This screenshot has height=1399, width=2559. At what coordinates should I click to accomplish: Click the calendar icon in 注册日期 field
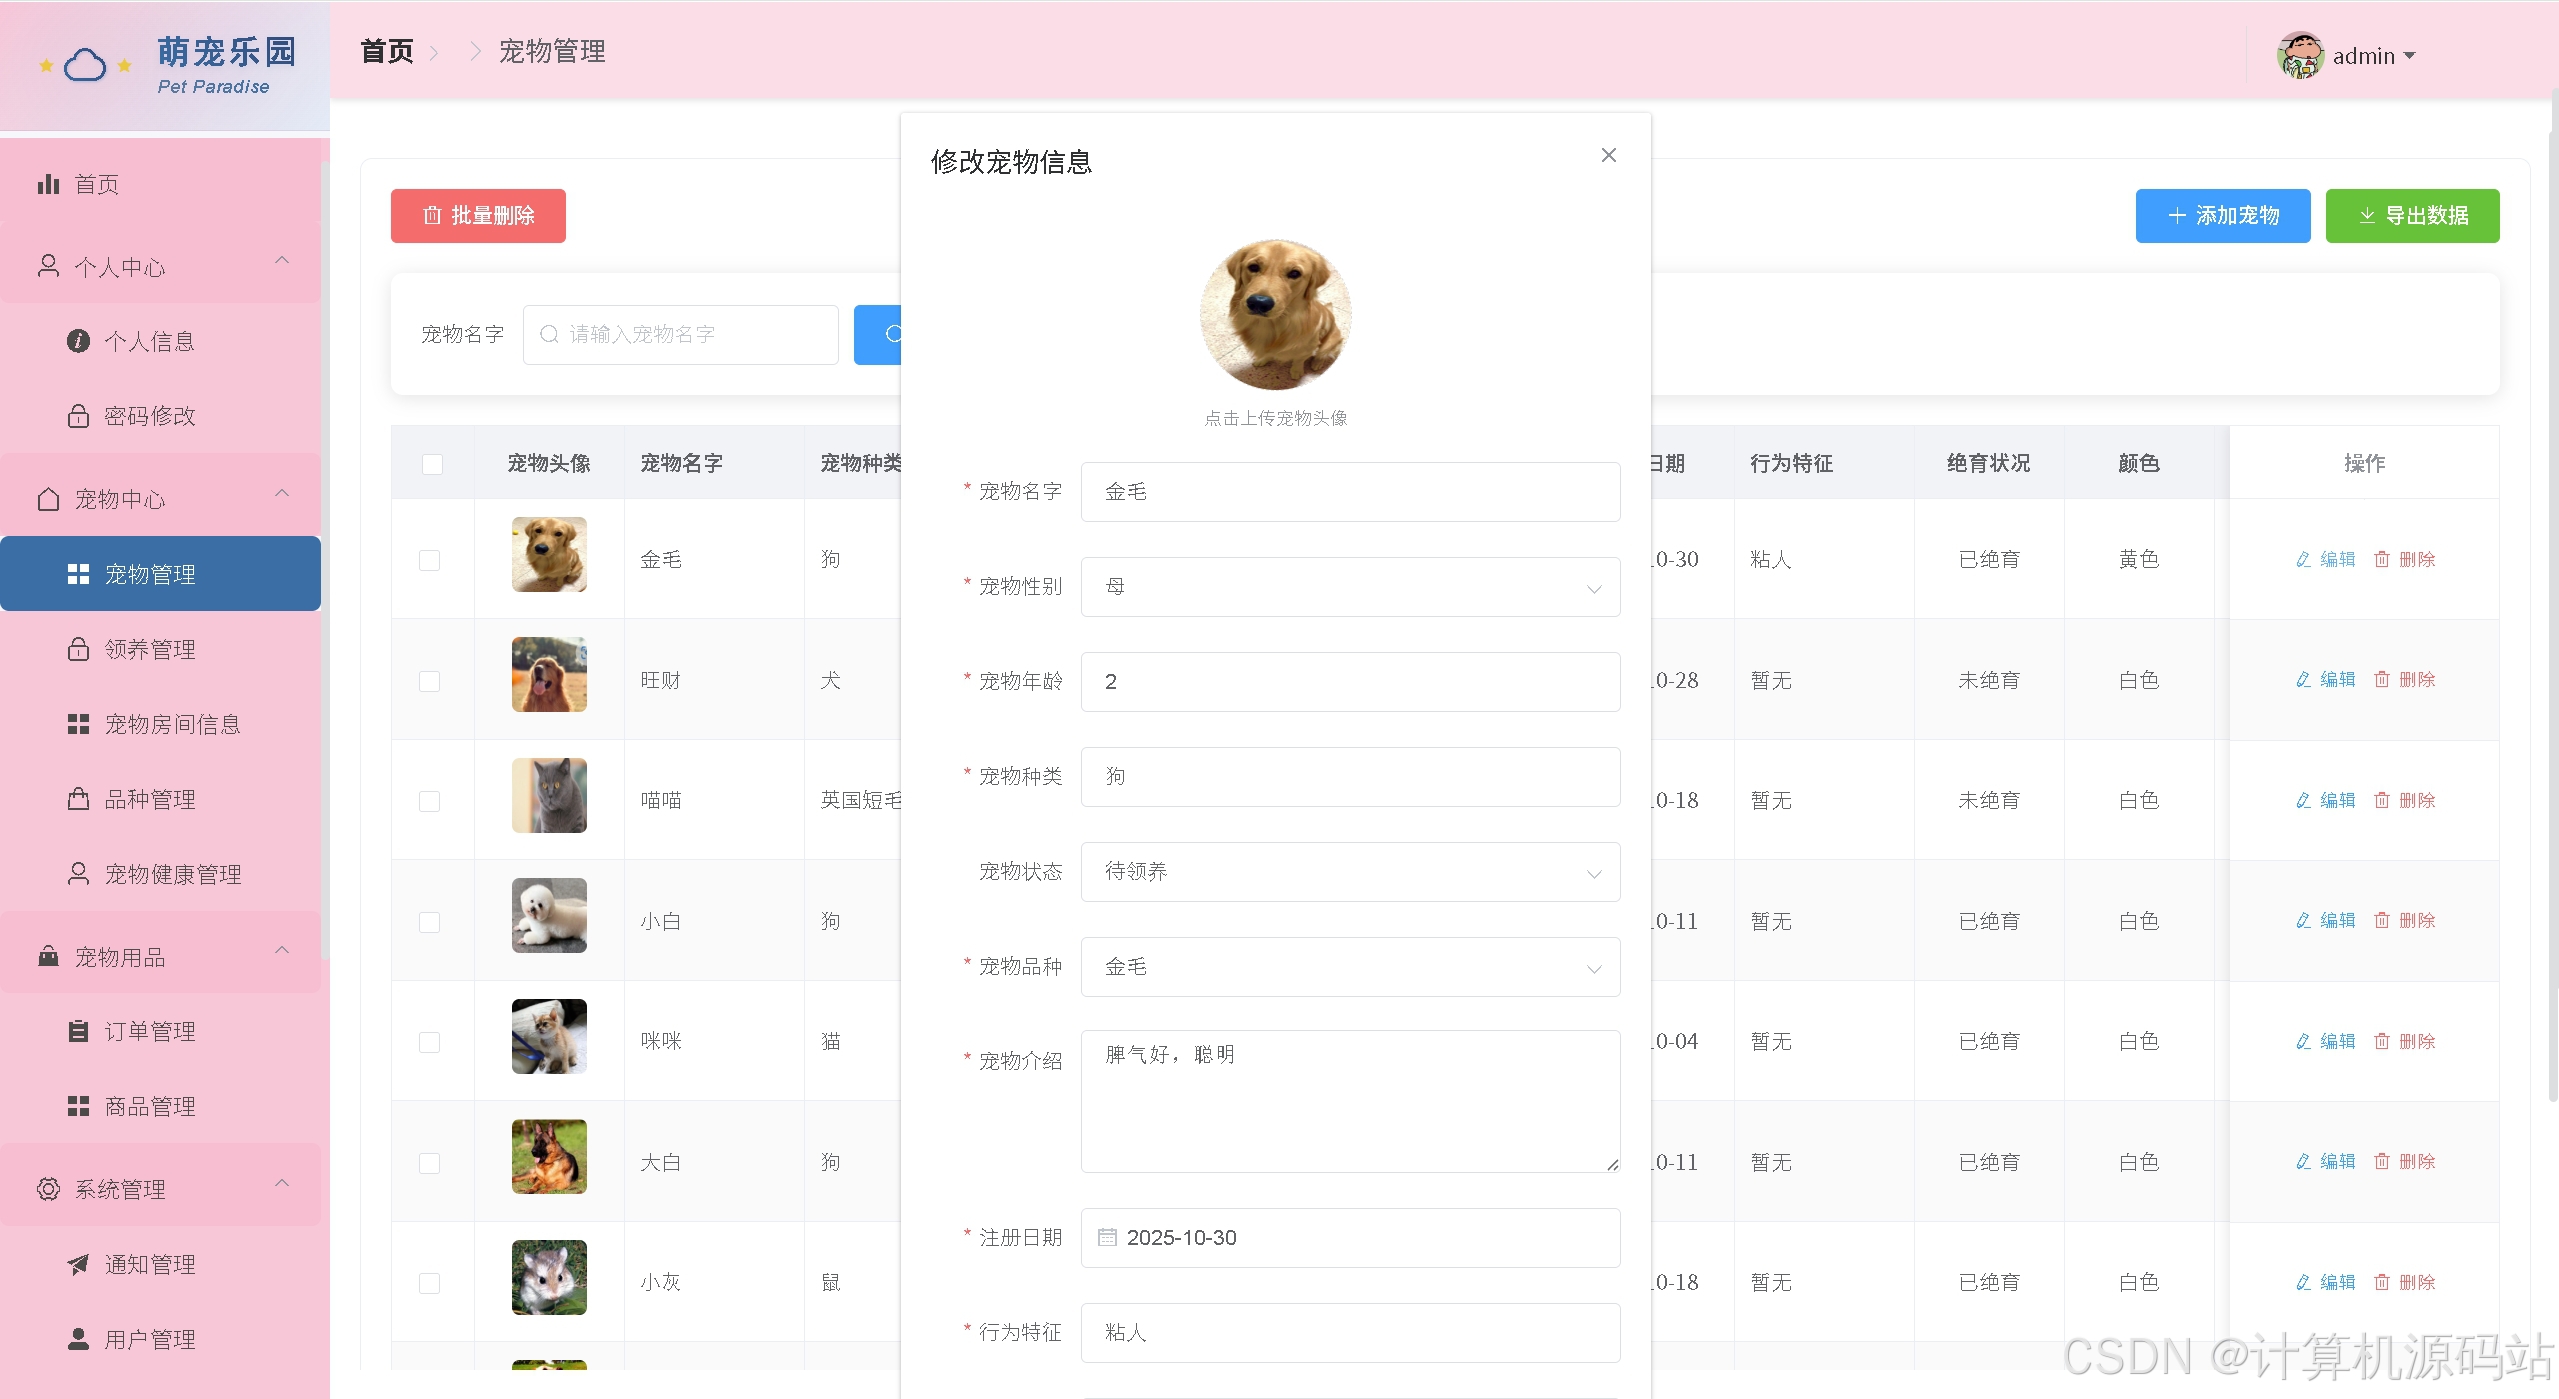coord(1107,1238)
